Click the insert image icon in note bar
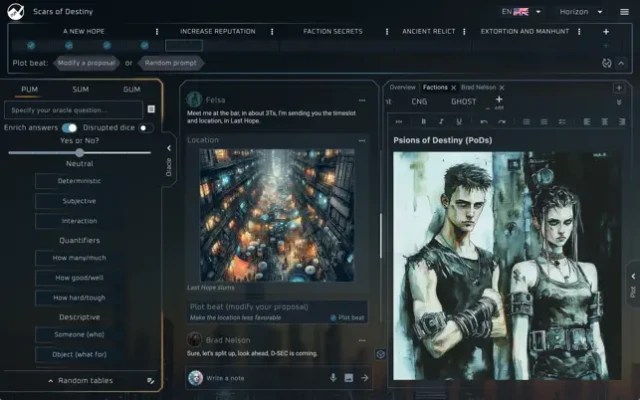Viewport: 640px width, 400px height. (348, 378)
